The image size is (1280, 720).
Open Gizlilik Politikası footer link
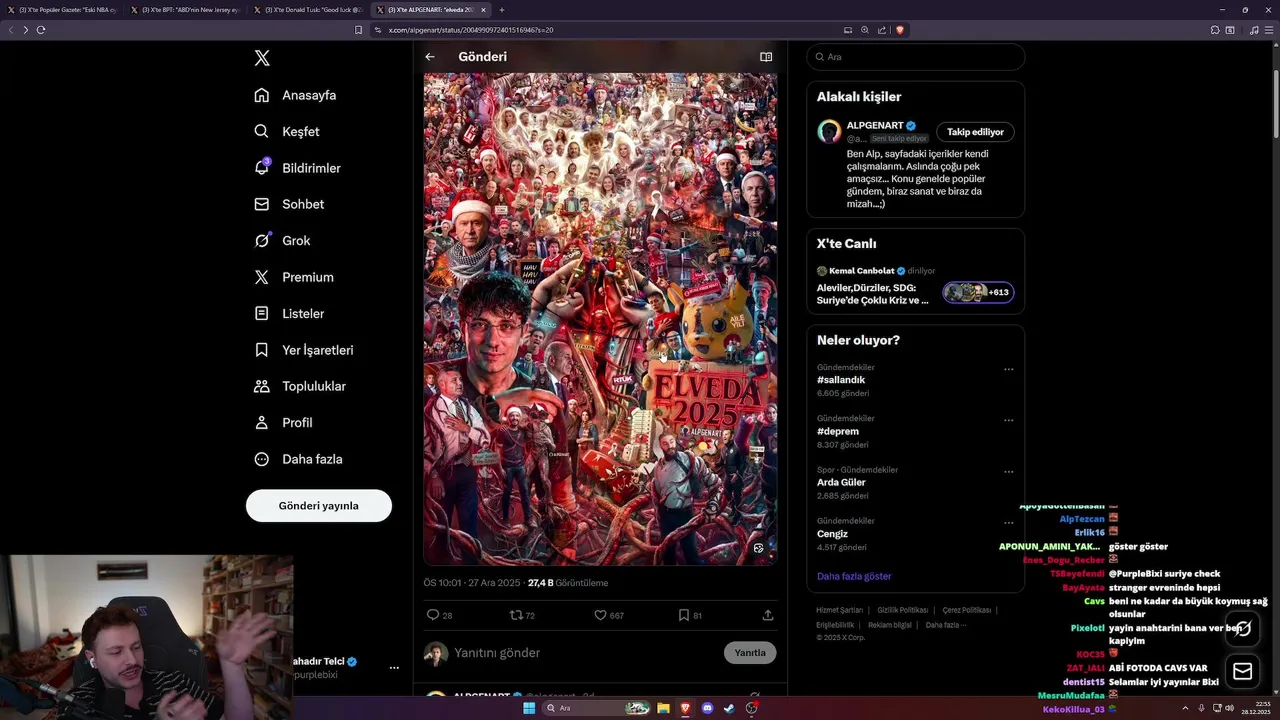click(x=903, y=610)
